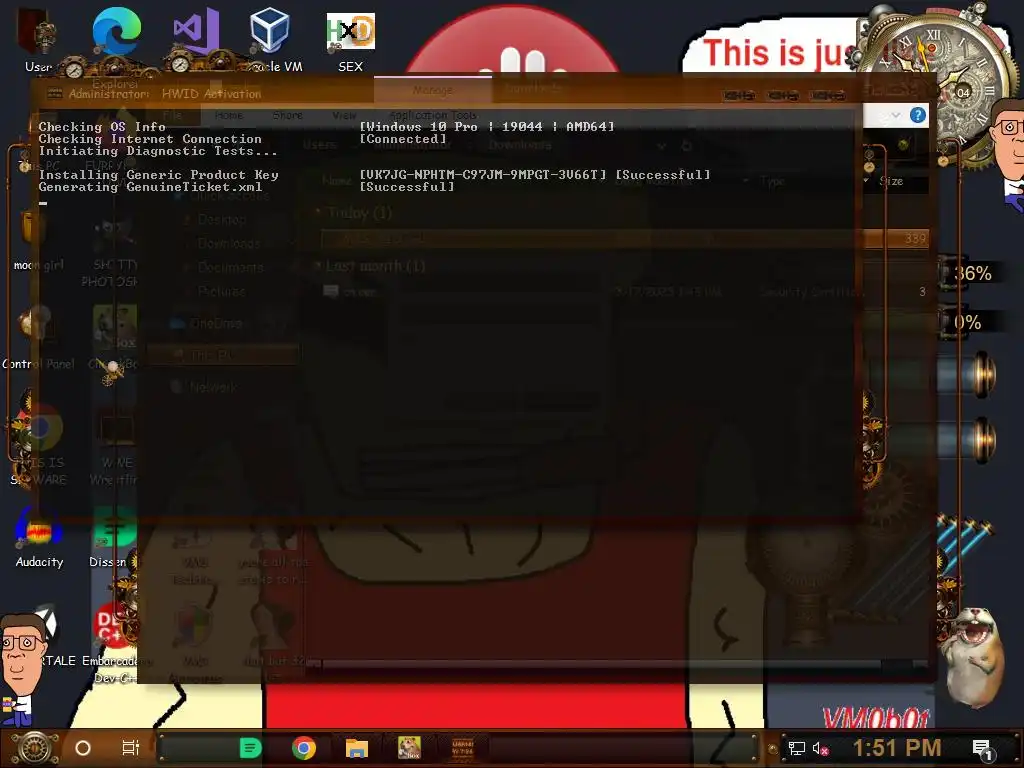The height and width of the screenshot is (768, 1024).
Task: Launch the Audacity desktop shortcut
Action: [39, 537]
